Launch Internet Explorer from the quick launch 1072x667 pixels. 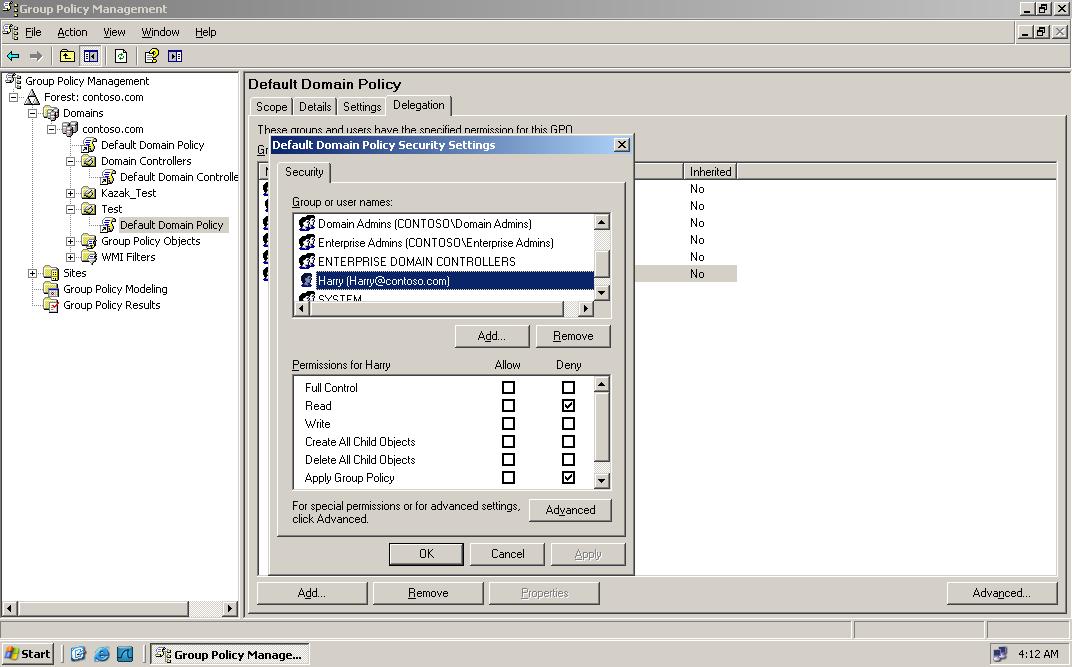click(102, 654)
